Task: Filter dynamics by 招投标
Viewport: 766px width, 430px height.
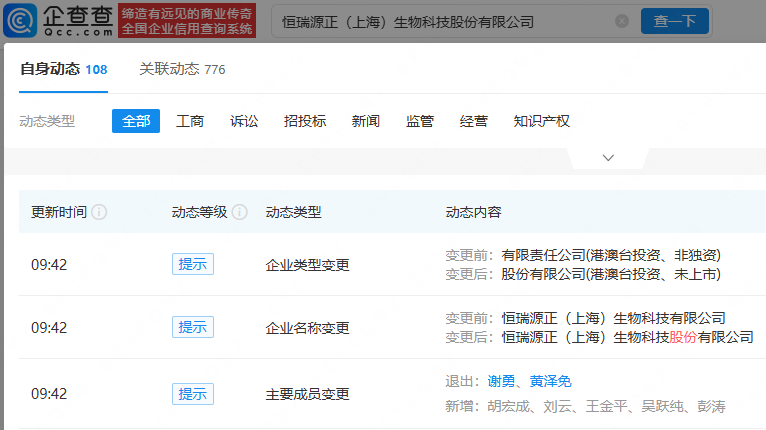Action: 305,121
